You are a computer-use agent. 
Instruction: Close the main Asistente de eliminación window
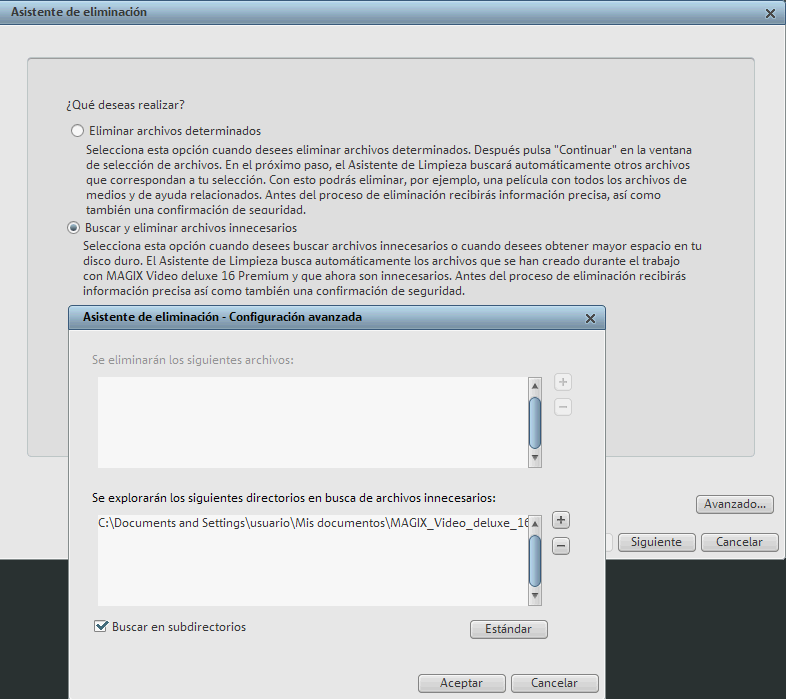[x=769, y=13]
